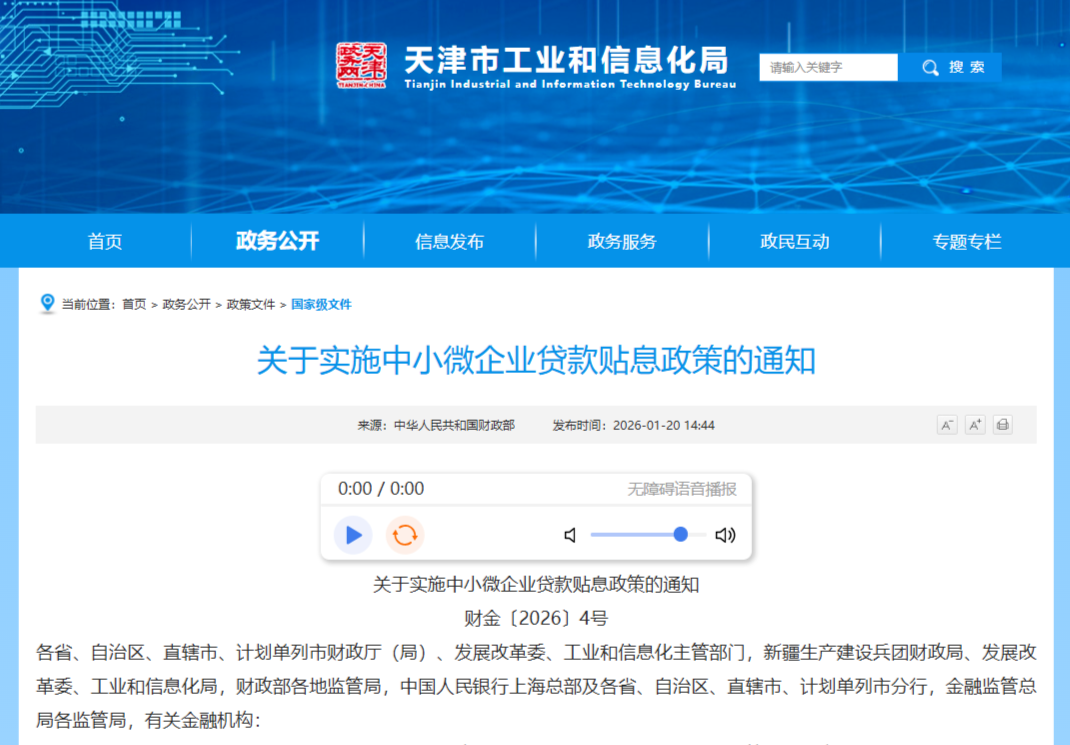This screenshot has width=1070, height=745.
Task: Open the 专题专栏 menu item
Action: (966, 241)
